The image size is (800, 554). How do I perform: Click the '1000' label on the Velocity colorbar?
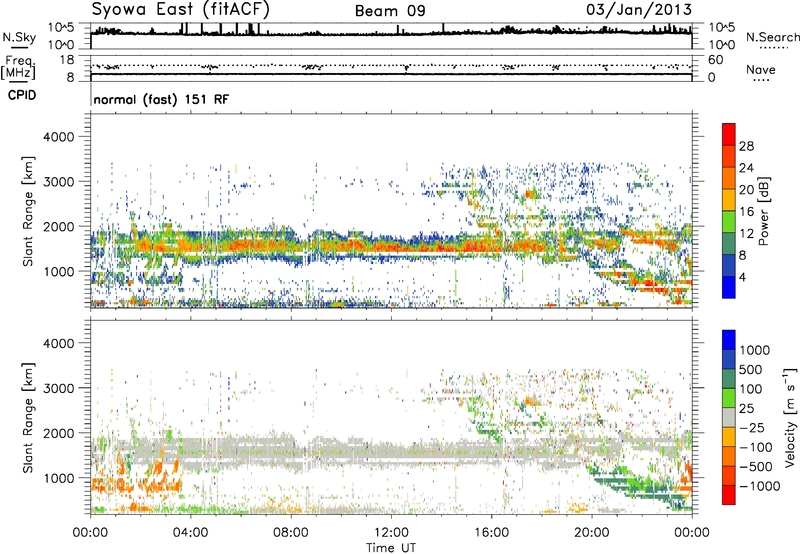[755, 350]
